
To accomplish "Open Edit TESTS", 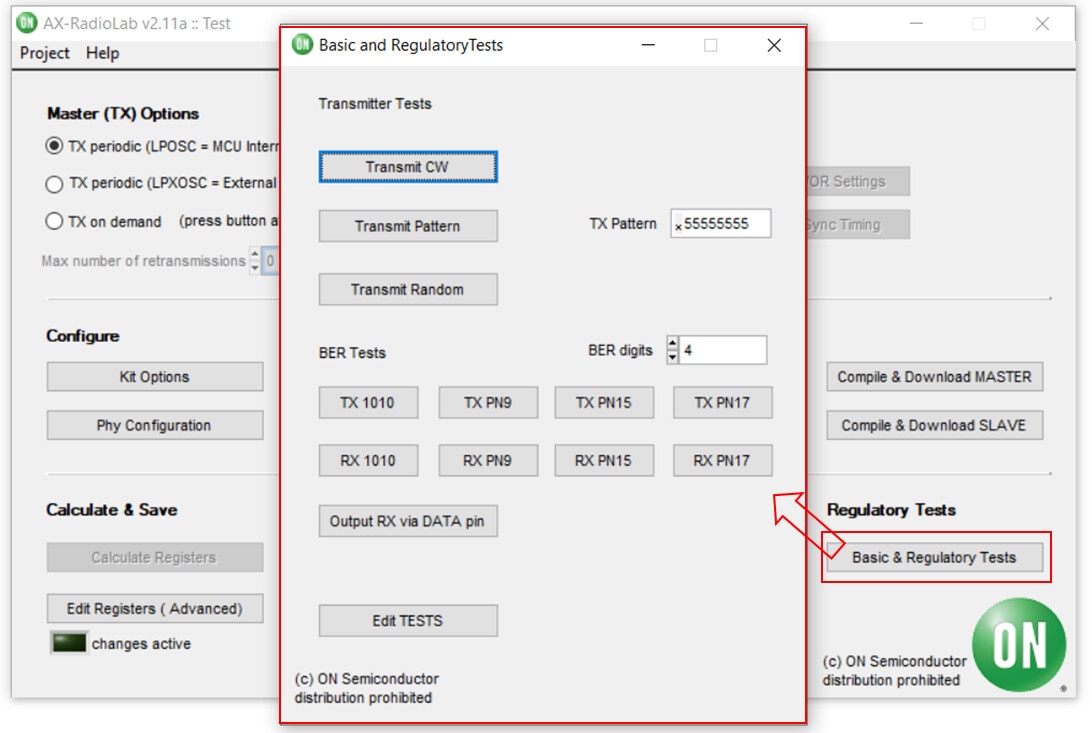I will pos(407,621).
